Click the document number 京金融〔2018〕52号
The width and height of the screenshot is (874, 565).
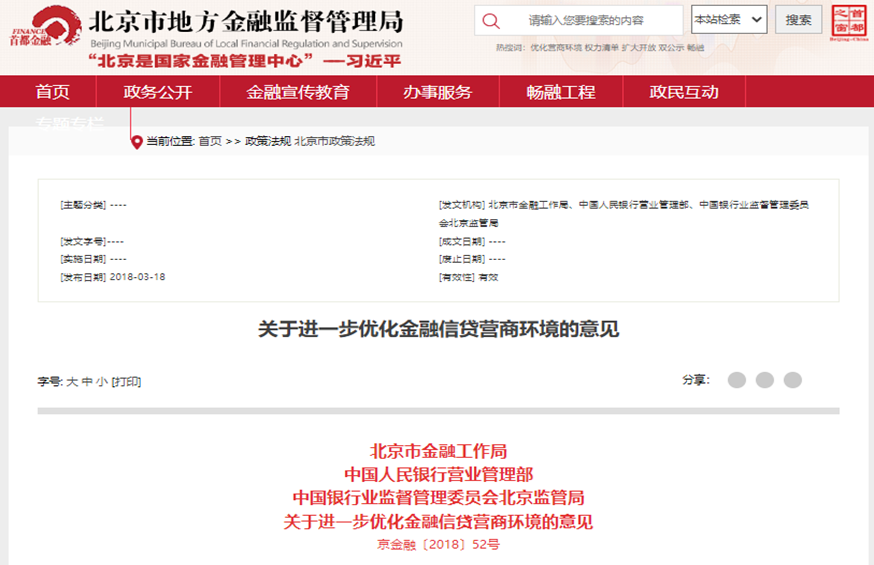tap(438, 544)
